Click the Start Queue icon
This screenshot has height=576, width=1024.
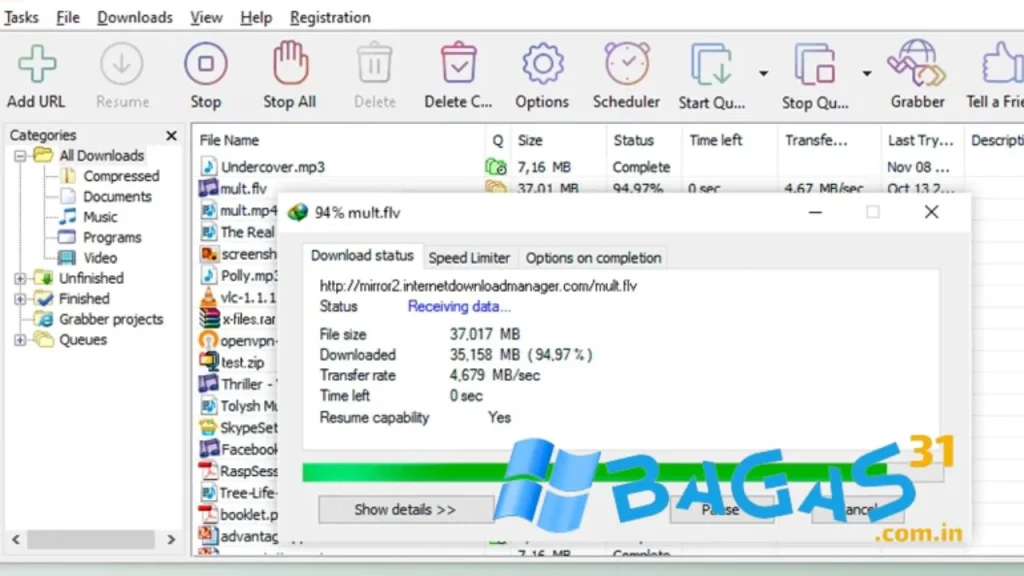click(711, 64)
